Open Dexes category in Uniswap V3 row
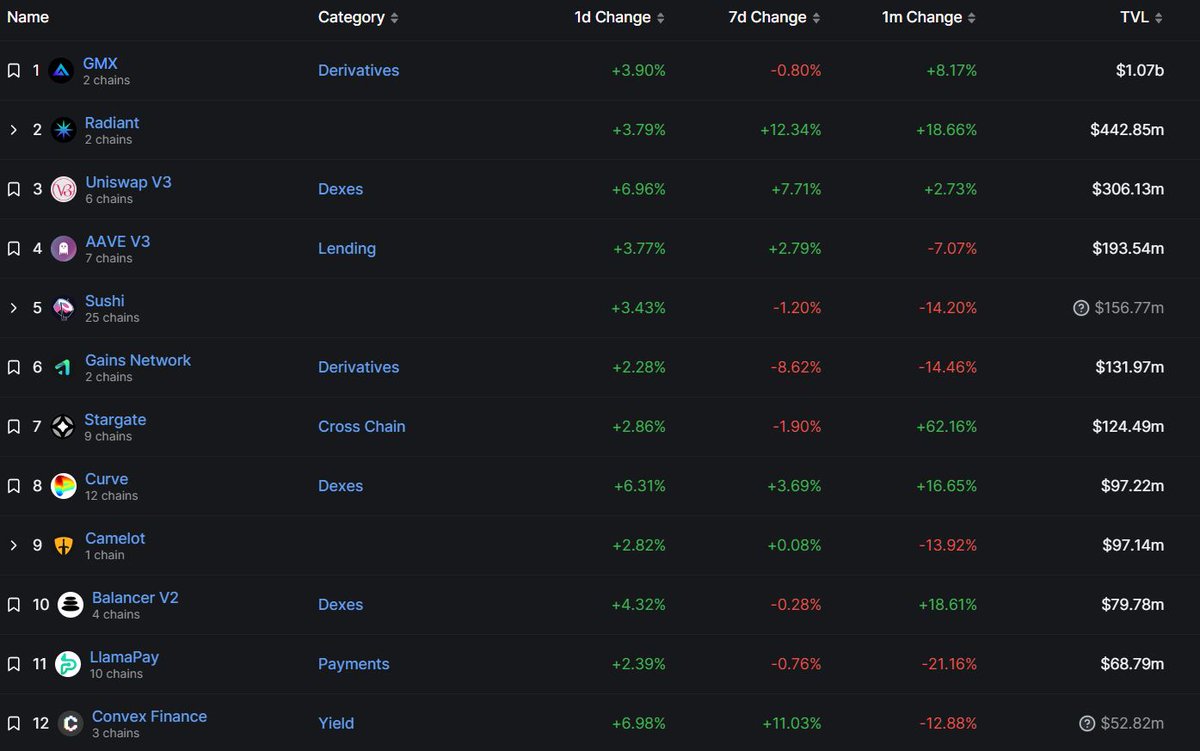The height and width of the screenshot is (751, 1200). 340,189
